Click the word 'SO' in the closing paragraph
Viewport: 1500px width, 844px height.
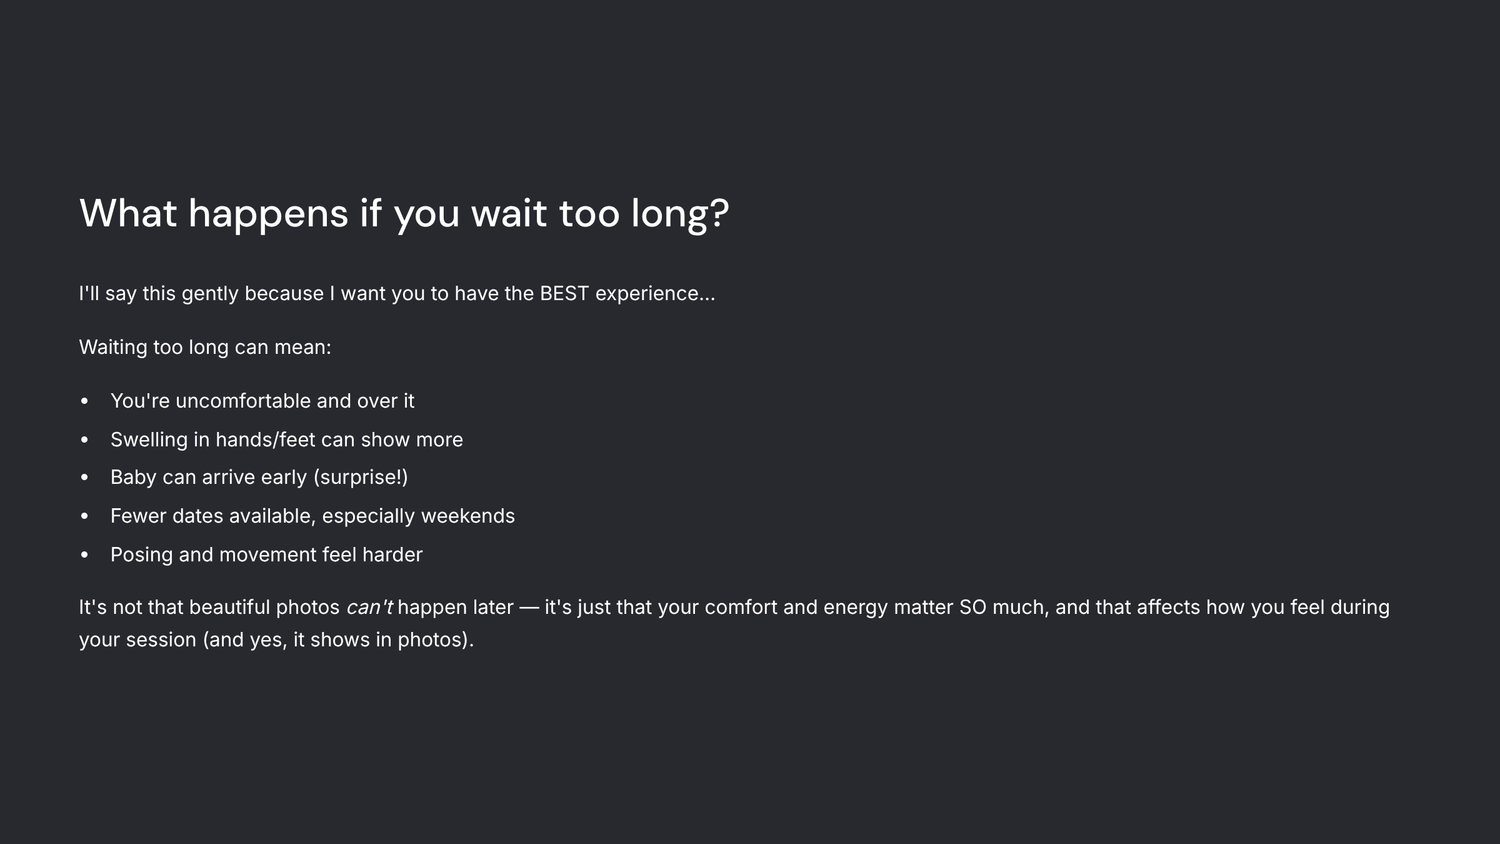[x=972, y=607]
